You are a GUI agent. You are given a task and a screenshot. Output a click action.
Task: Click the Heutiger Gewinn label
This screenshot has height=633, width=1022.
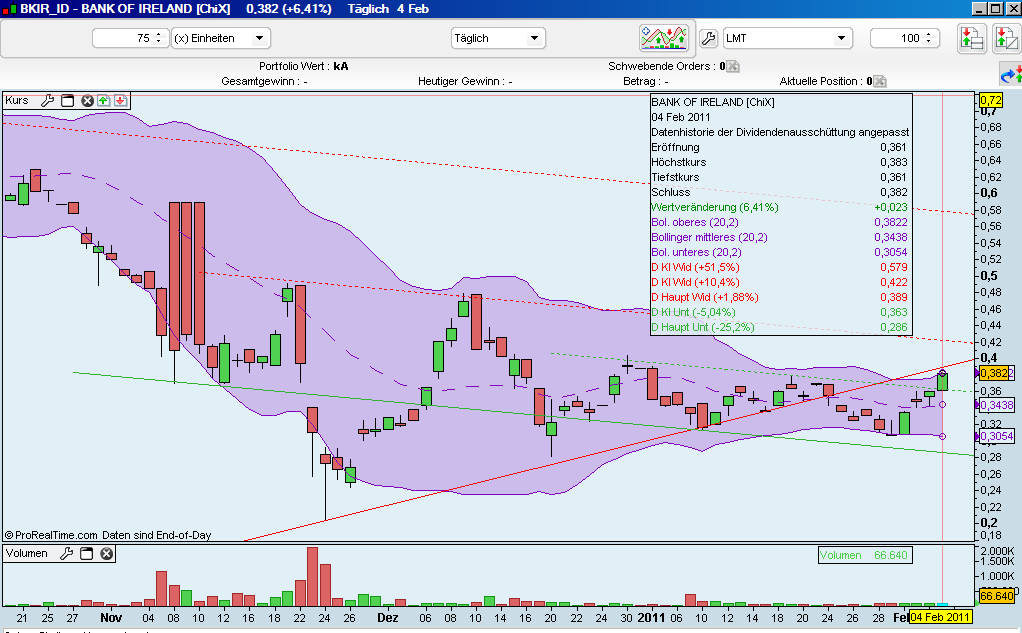point(461,81)
